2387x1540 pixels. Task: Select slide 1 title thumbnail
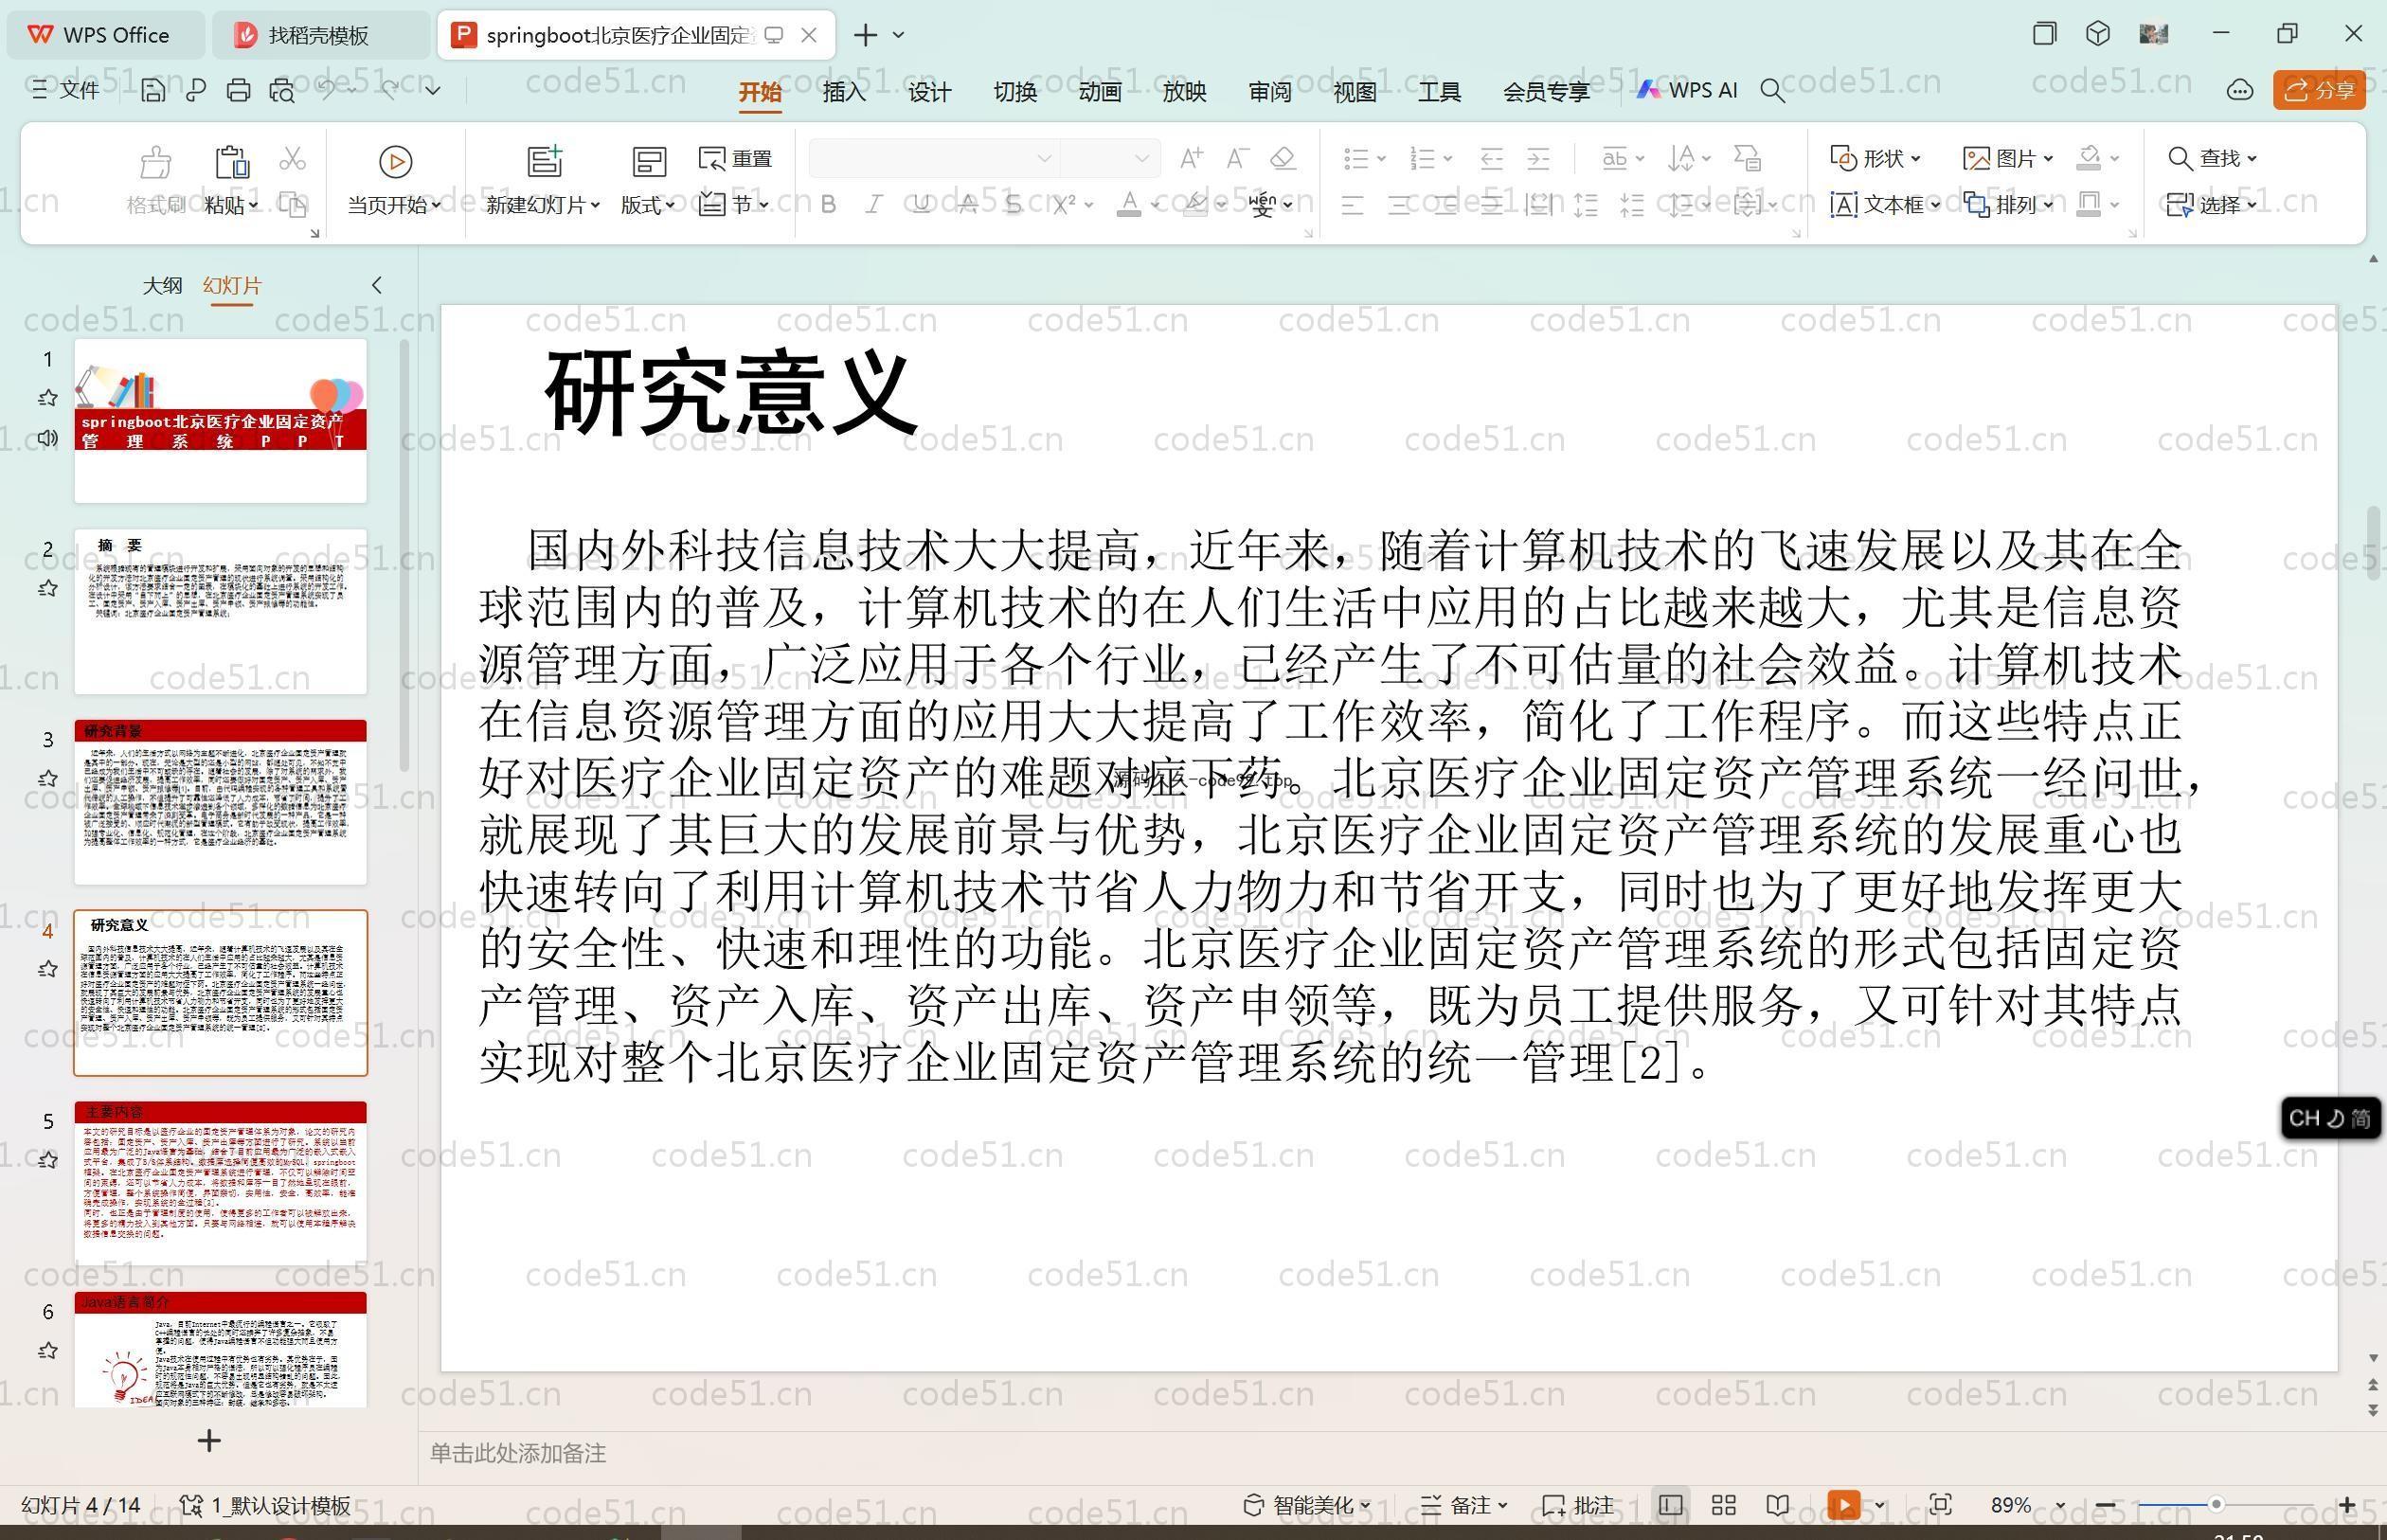pyautogui.click(x=220, y=421)
